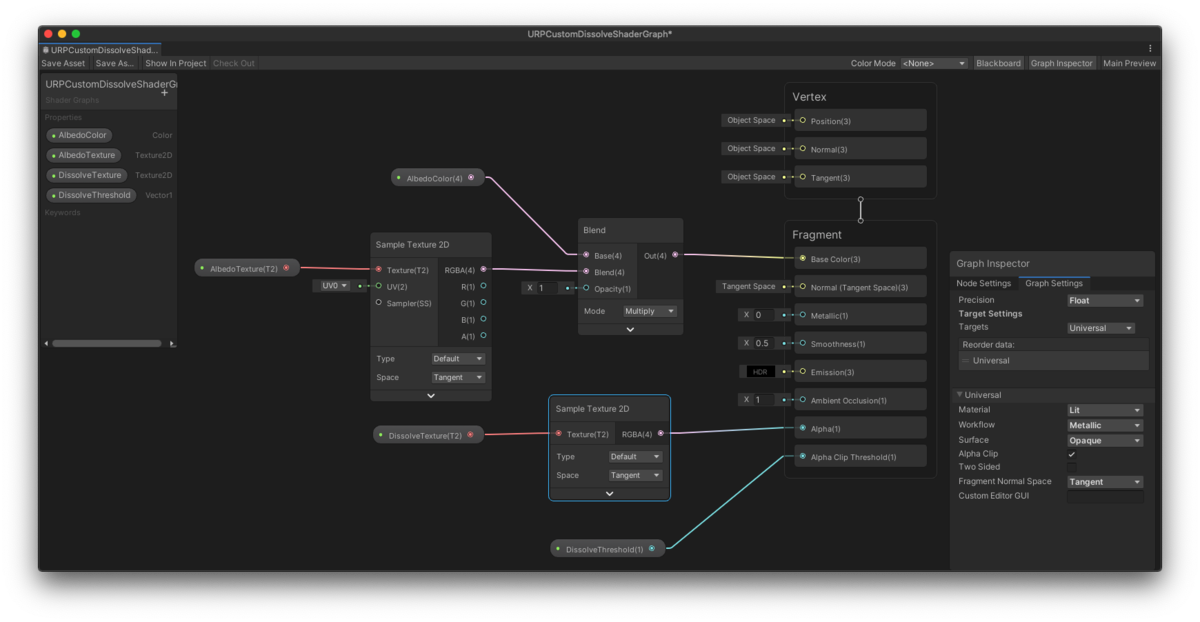This screenshot has height=622, width=1200.
Task: Click R(1) output port of Sample Texture 2D
Action: pos(483,286)
